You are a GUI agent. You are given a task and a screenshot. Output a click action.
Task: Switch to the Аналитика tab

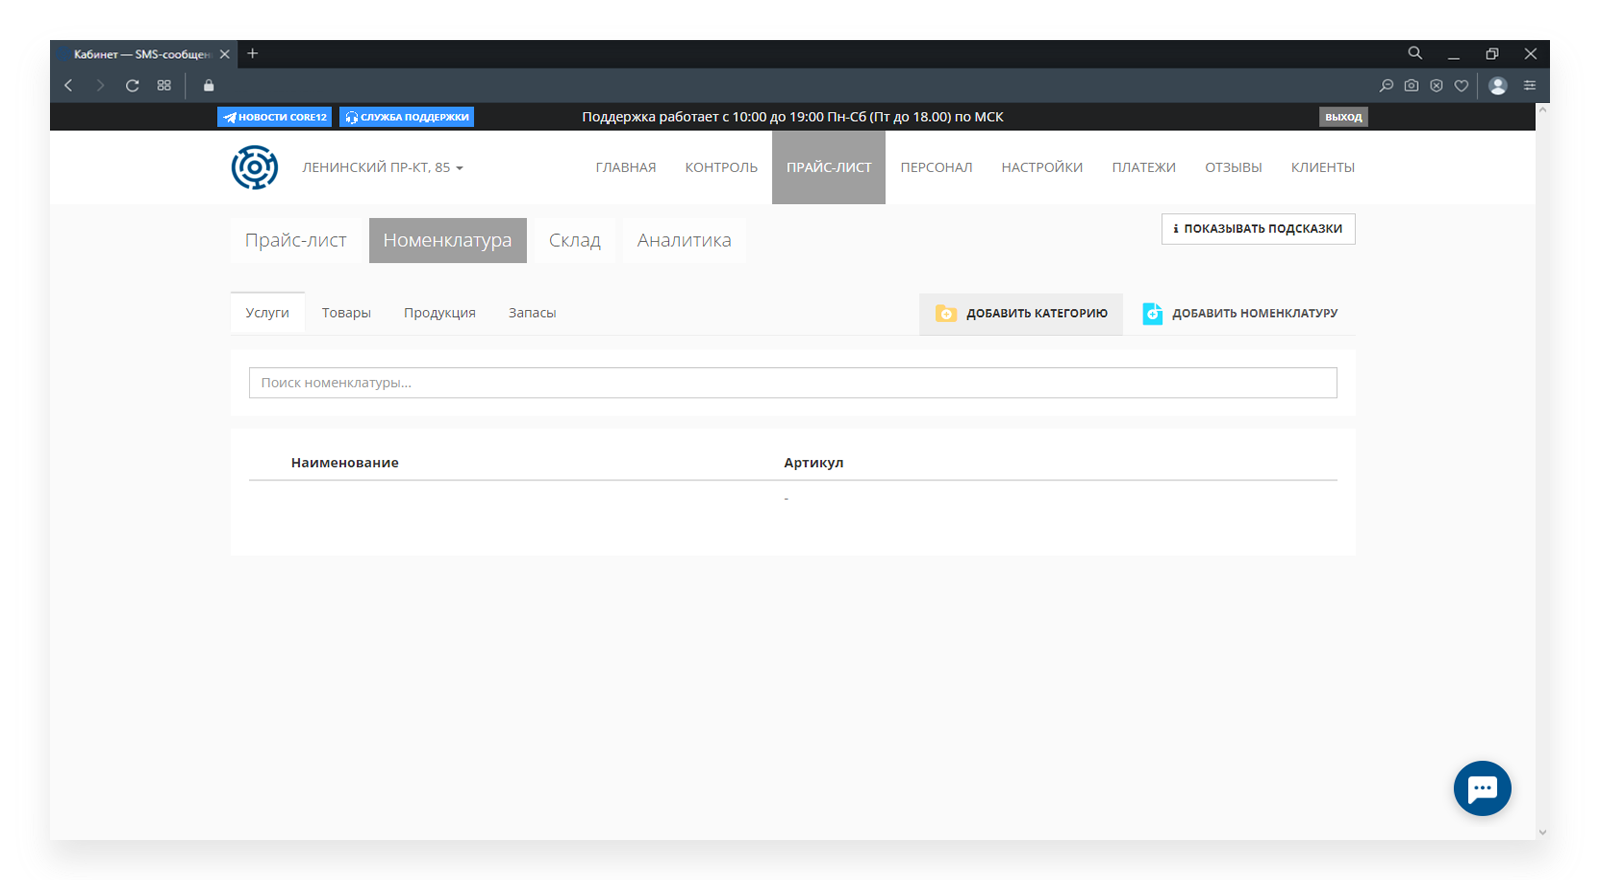pyautogui.click(x=684, y=240)
